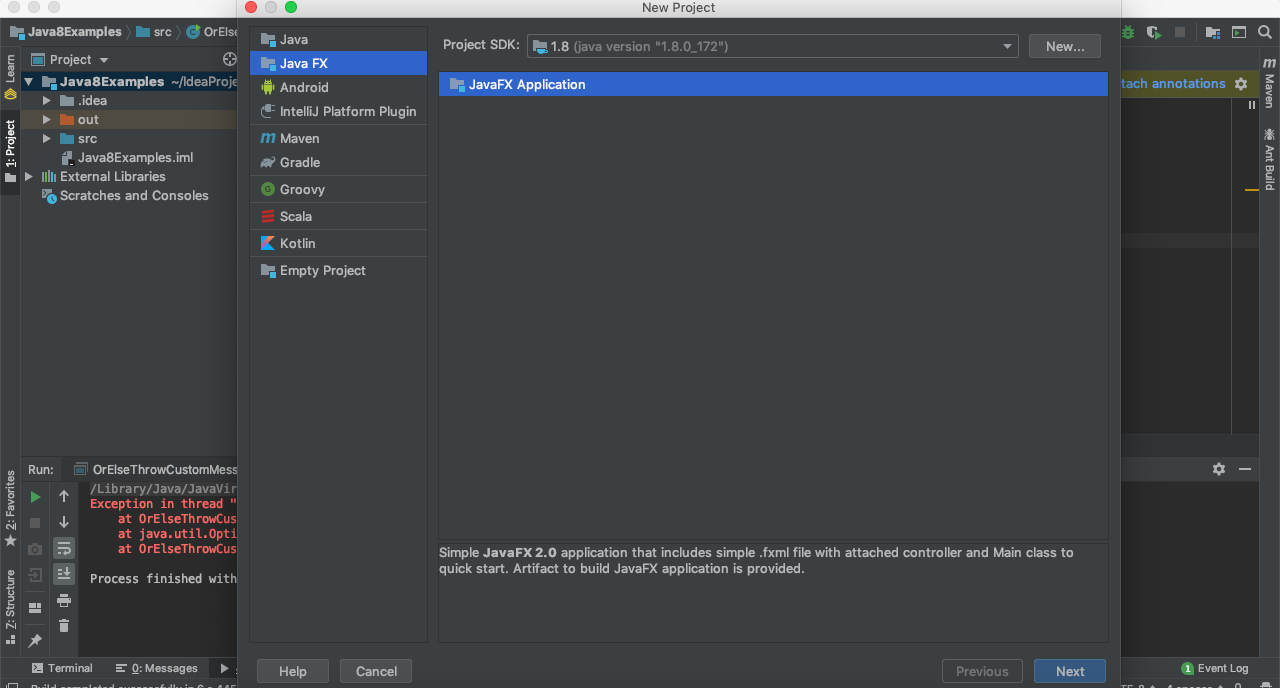Image resolution: width=1280 pixels, height=688 pixels.
Task: Select Java FX project type
Action: pyautogui.click(x=338, y=63)
